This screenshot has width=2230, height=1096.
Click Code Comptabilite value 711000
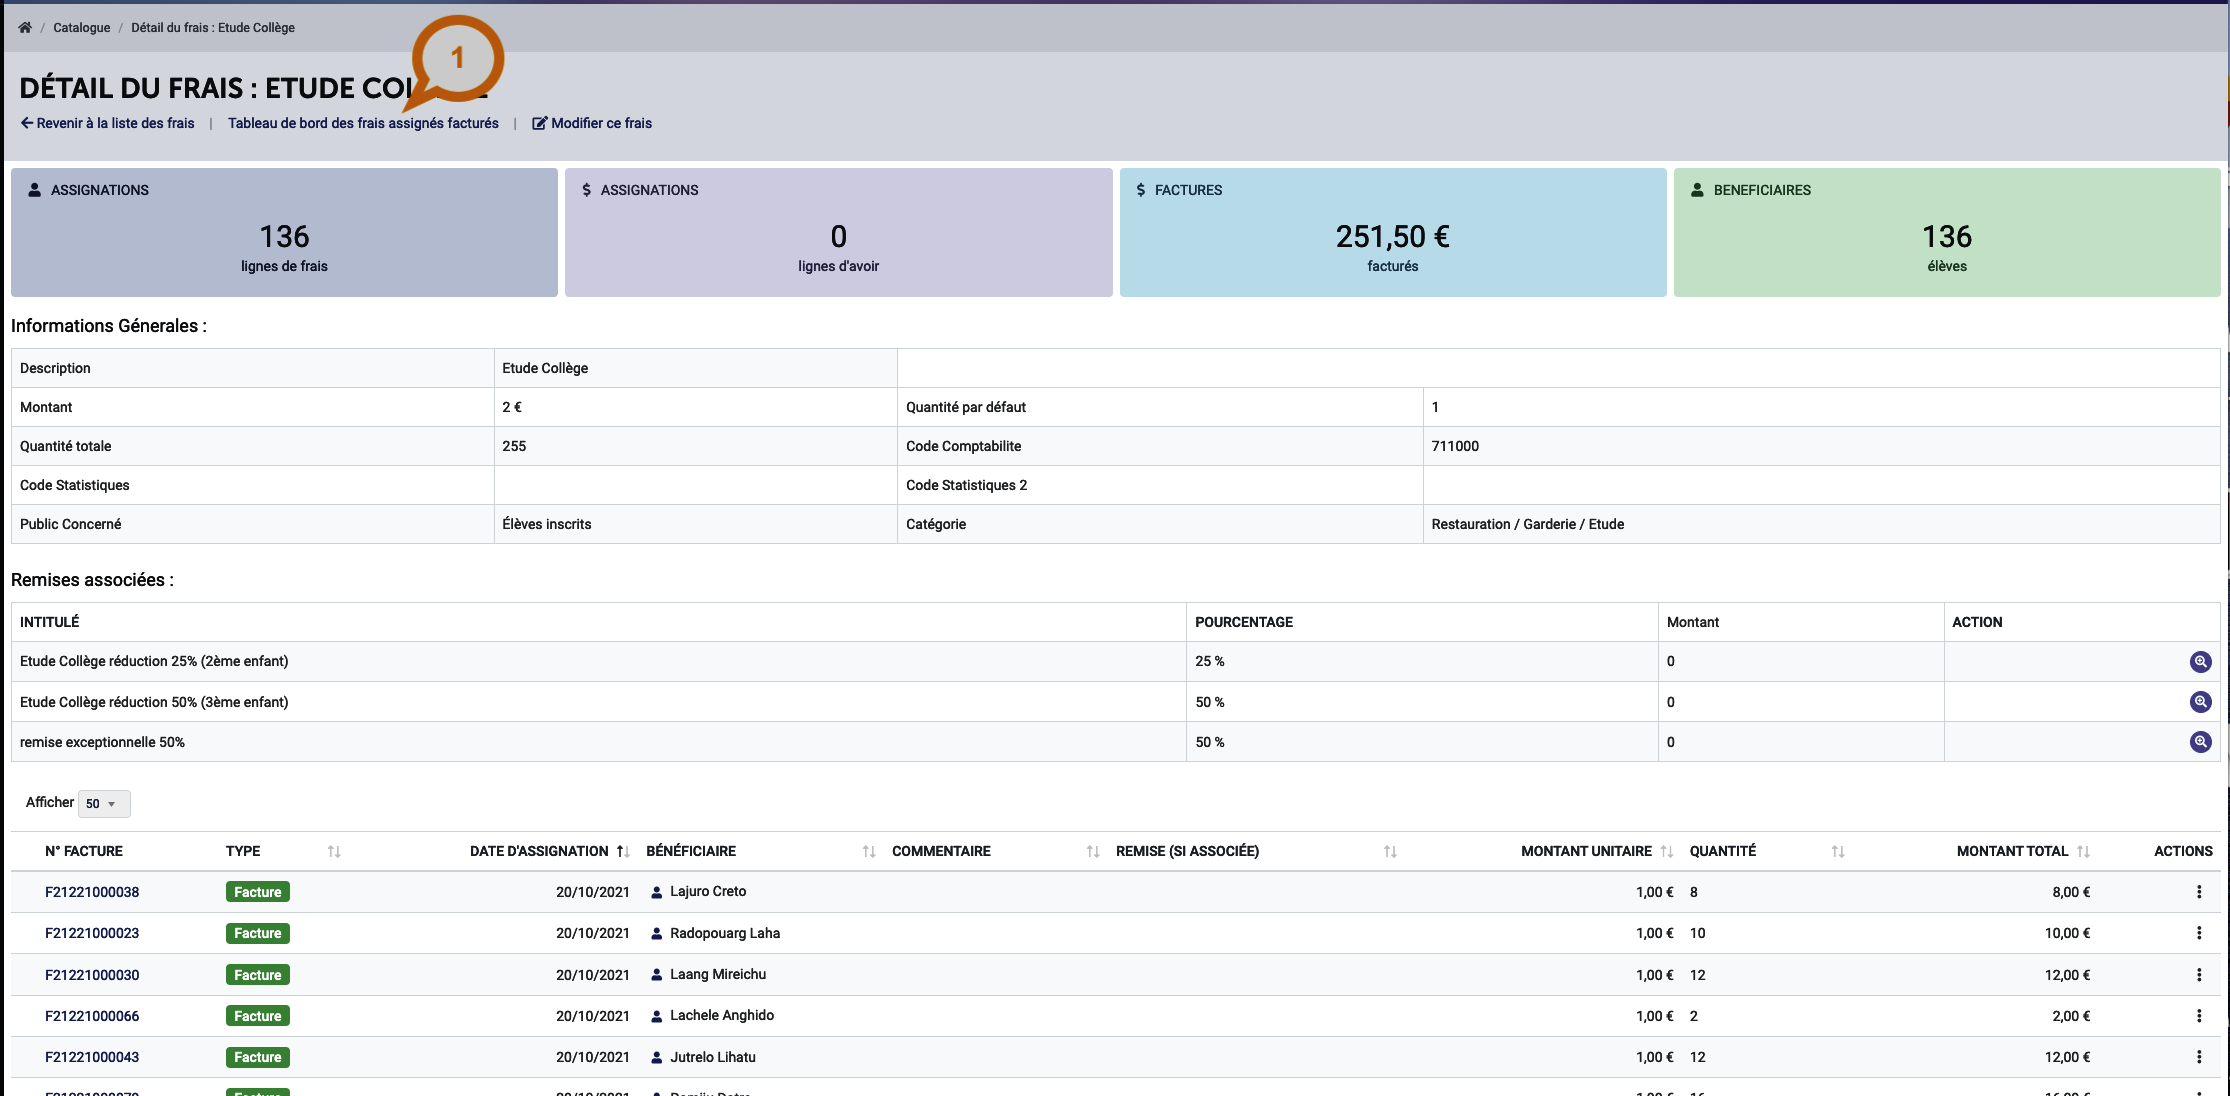point(1455,446)
